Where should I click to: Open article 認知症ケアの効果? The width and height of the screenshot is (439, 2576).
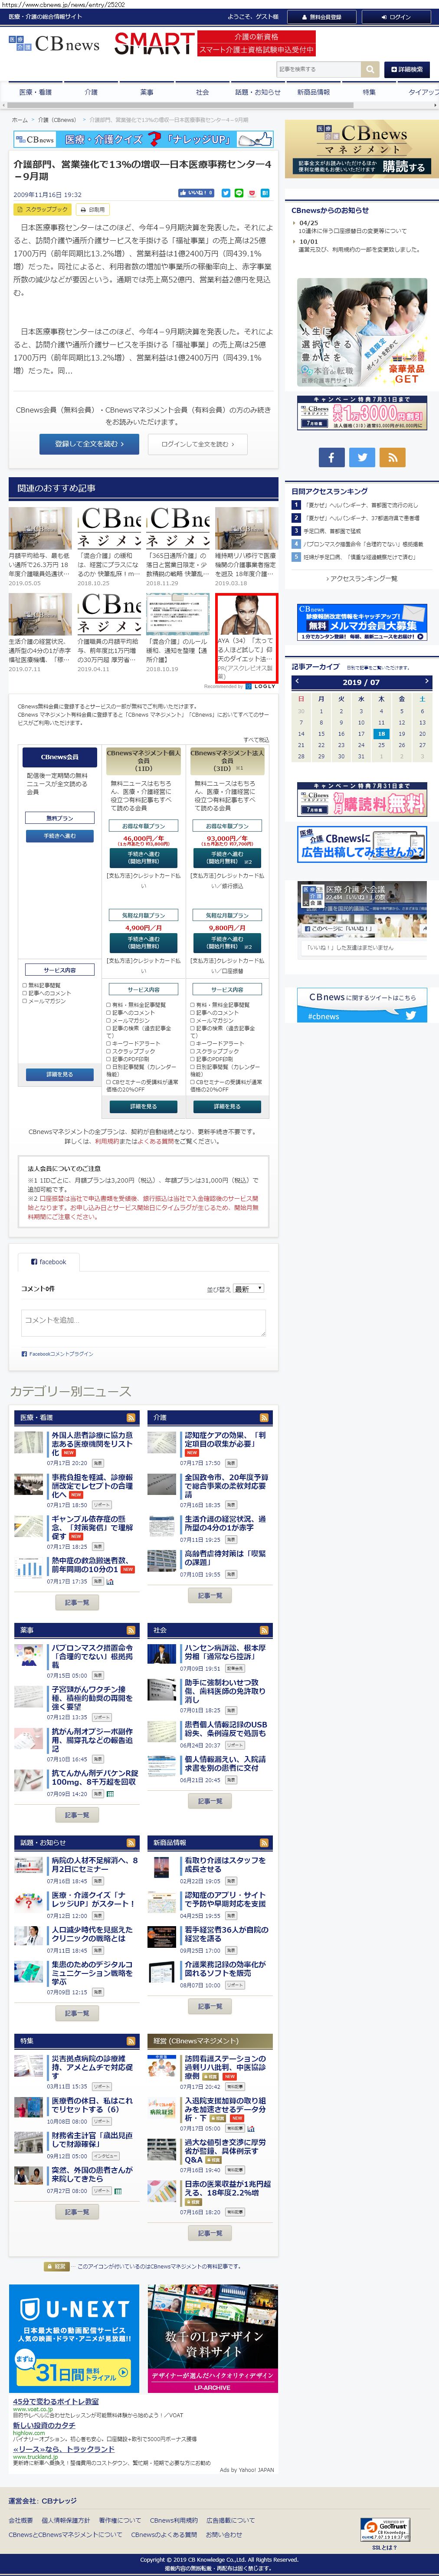(x=225, y=1439)
